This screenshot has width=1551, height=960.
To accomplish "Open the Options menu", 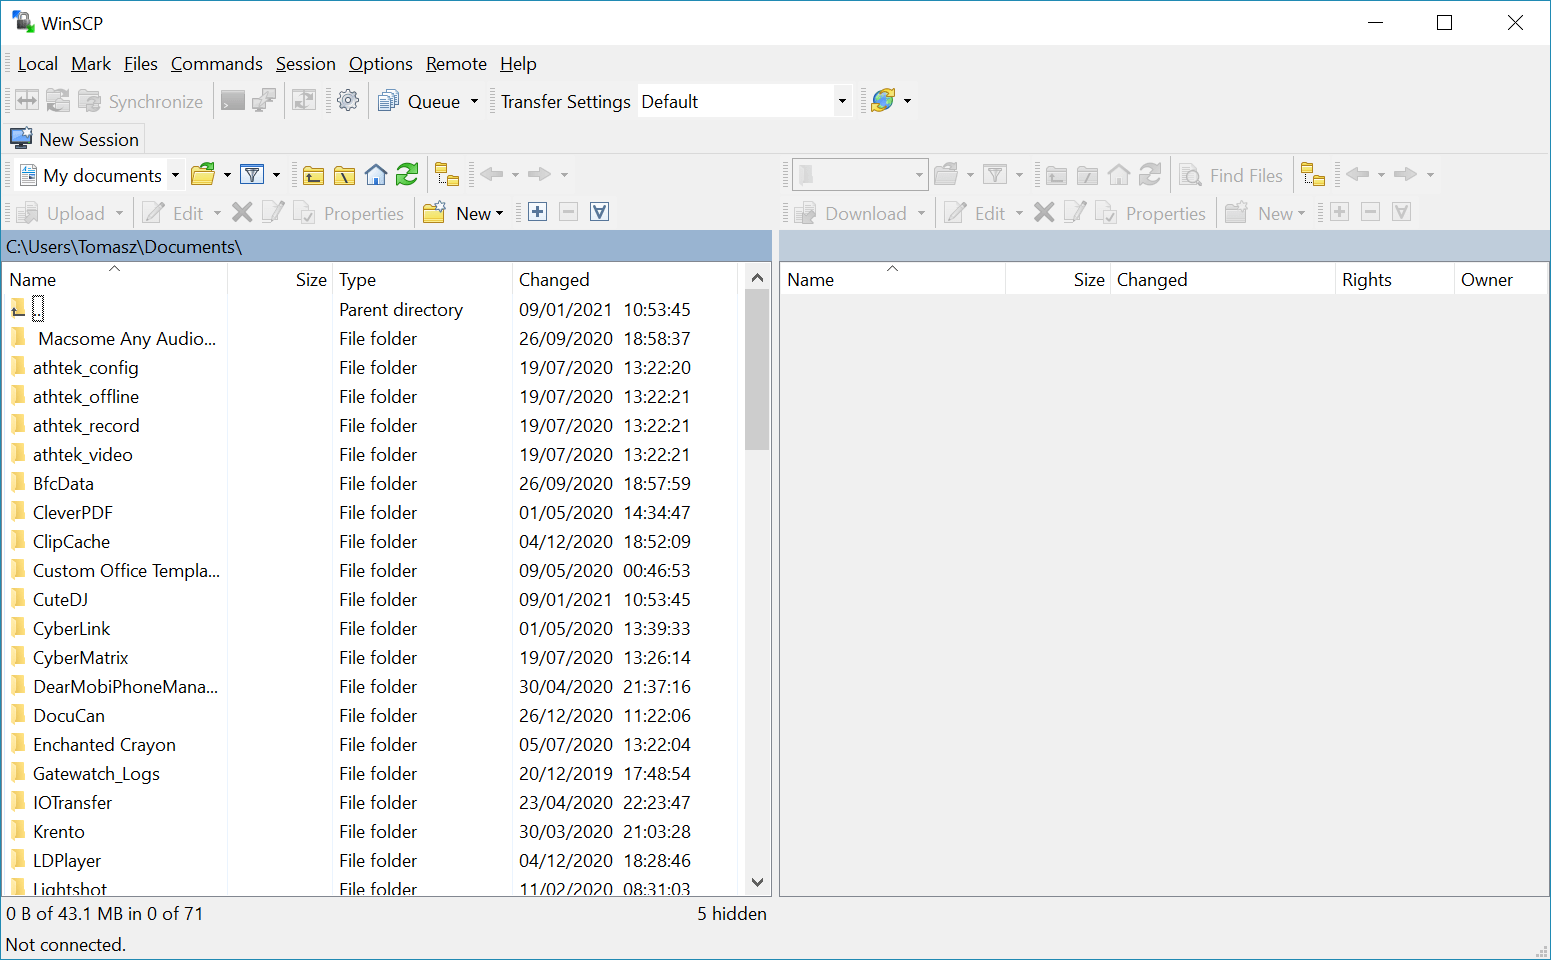I will [381, 64].
